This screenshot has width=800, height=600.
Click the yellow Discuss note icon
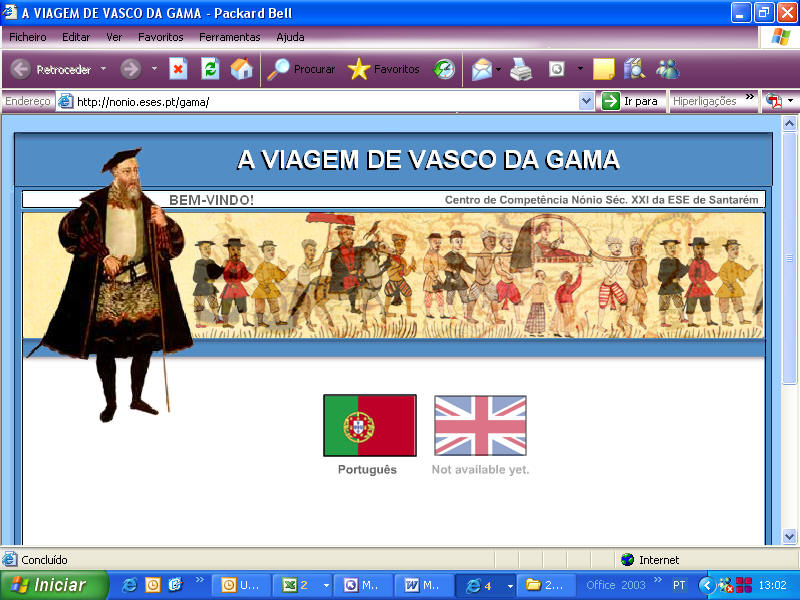tap(603, 69)
